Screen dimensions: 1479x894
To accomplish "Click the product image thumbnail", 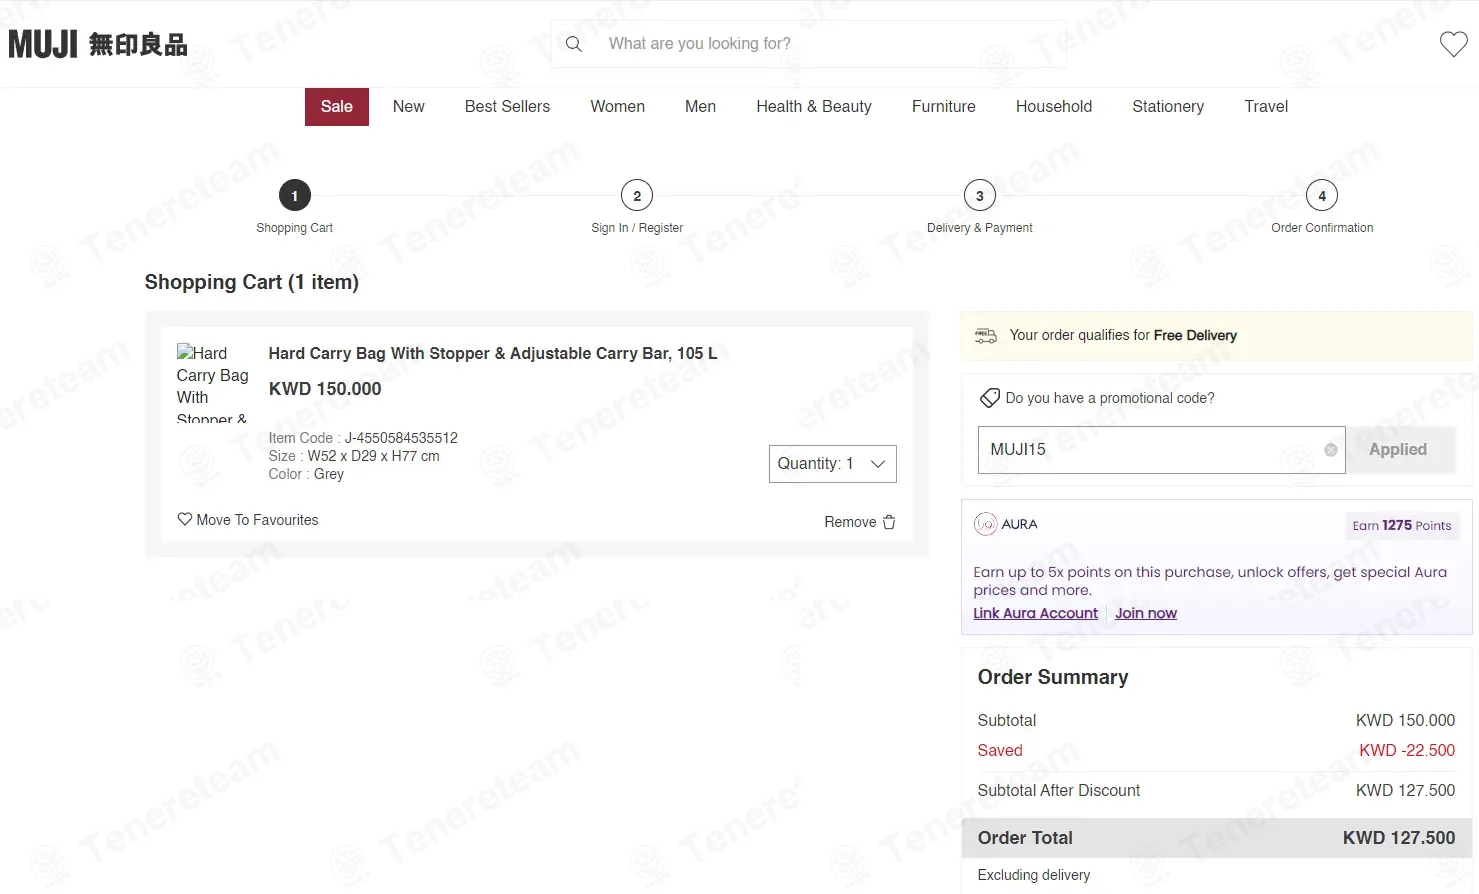I will pyautogui.click(x=212, y=383).
